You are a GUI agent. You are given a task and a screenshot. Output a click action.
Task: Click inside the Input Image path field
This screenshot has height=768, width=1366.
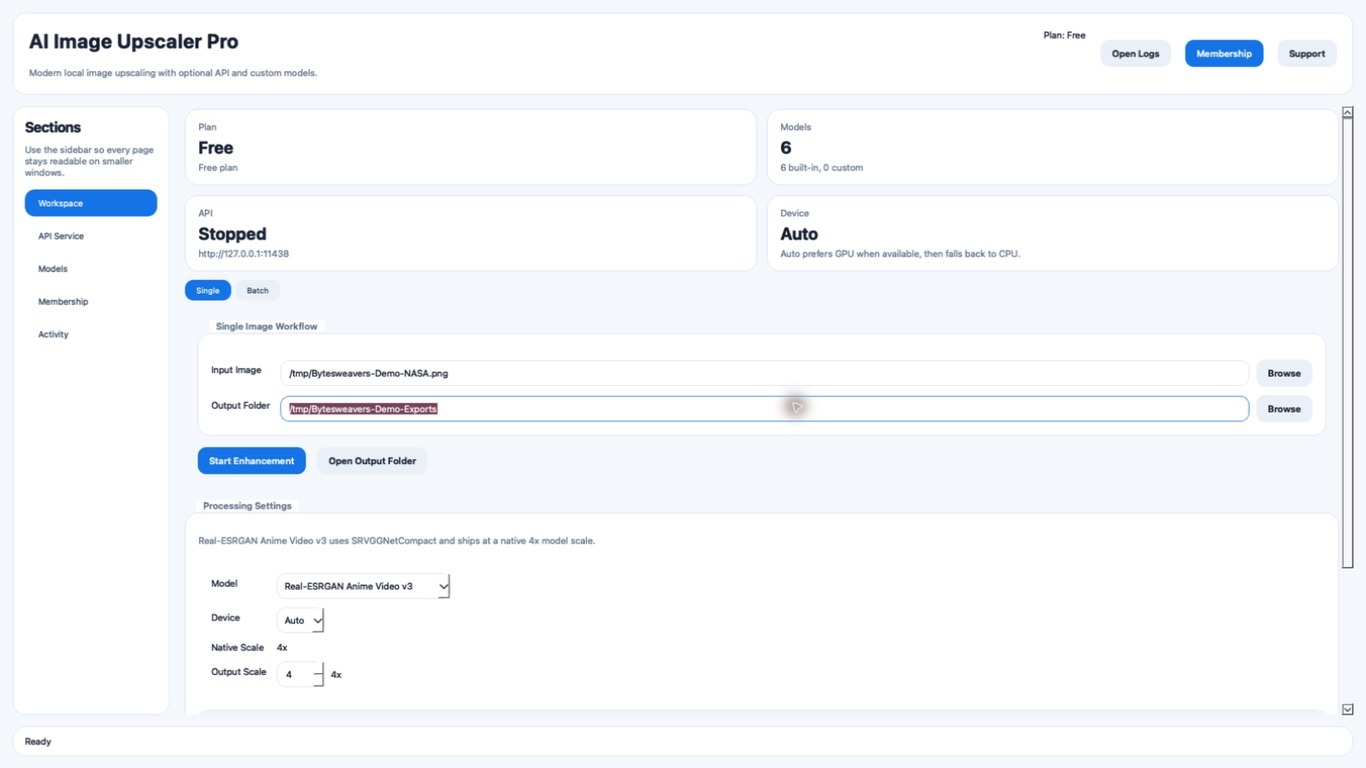(x=764, y=373)
